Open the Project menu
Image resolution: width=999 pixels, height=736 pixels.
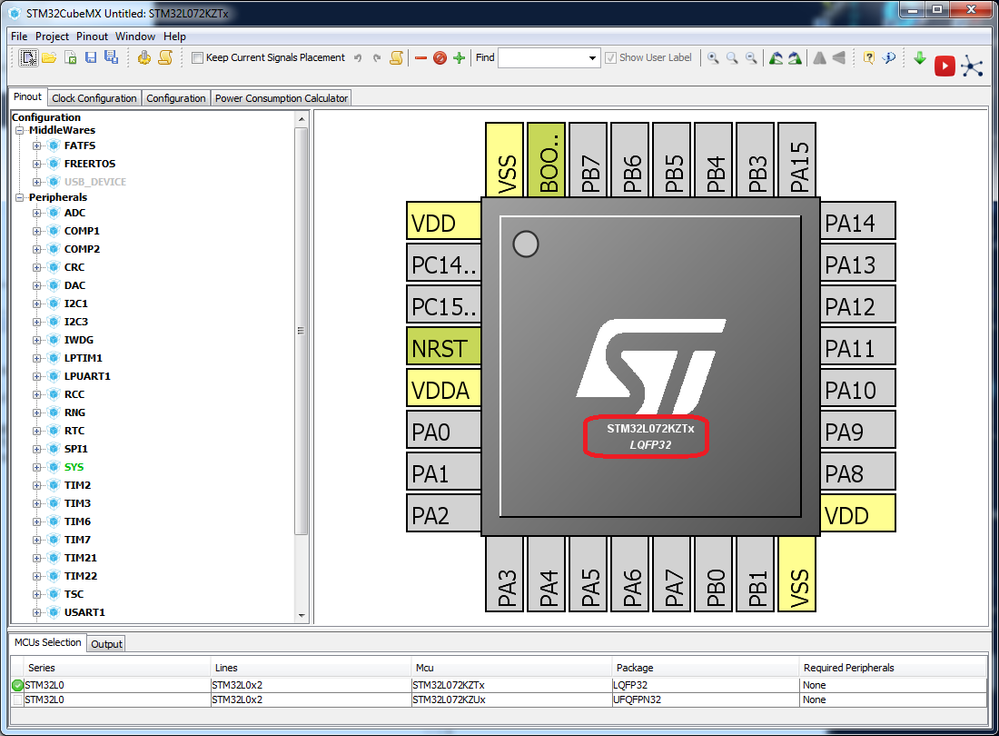click(x=52, y=36)
